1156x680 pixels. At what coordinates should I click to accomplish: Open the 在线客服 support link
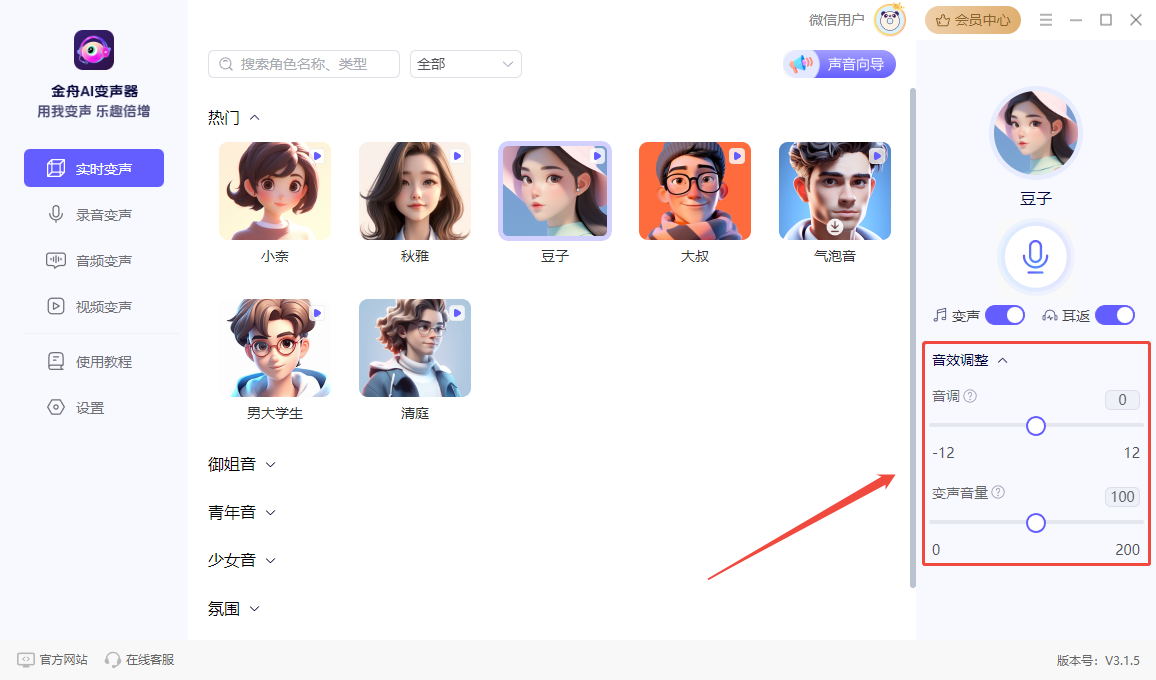[139, 659]
